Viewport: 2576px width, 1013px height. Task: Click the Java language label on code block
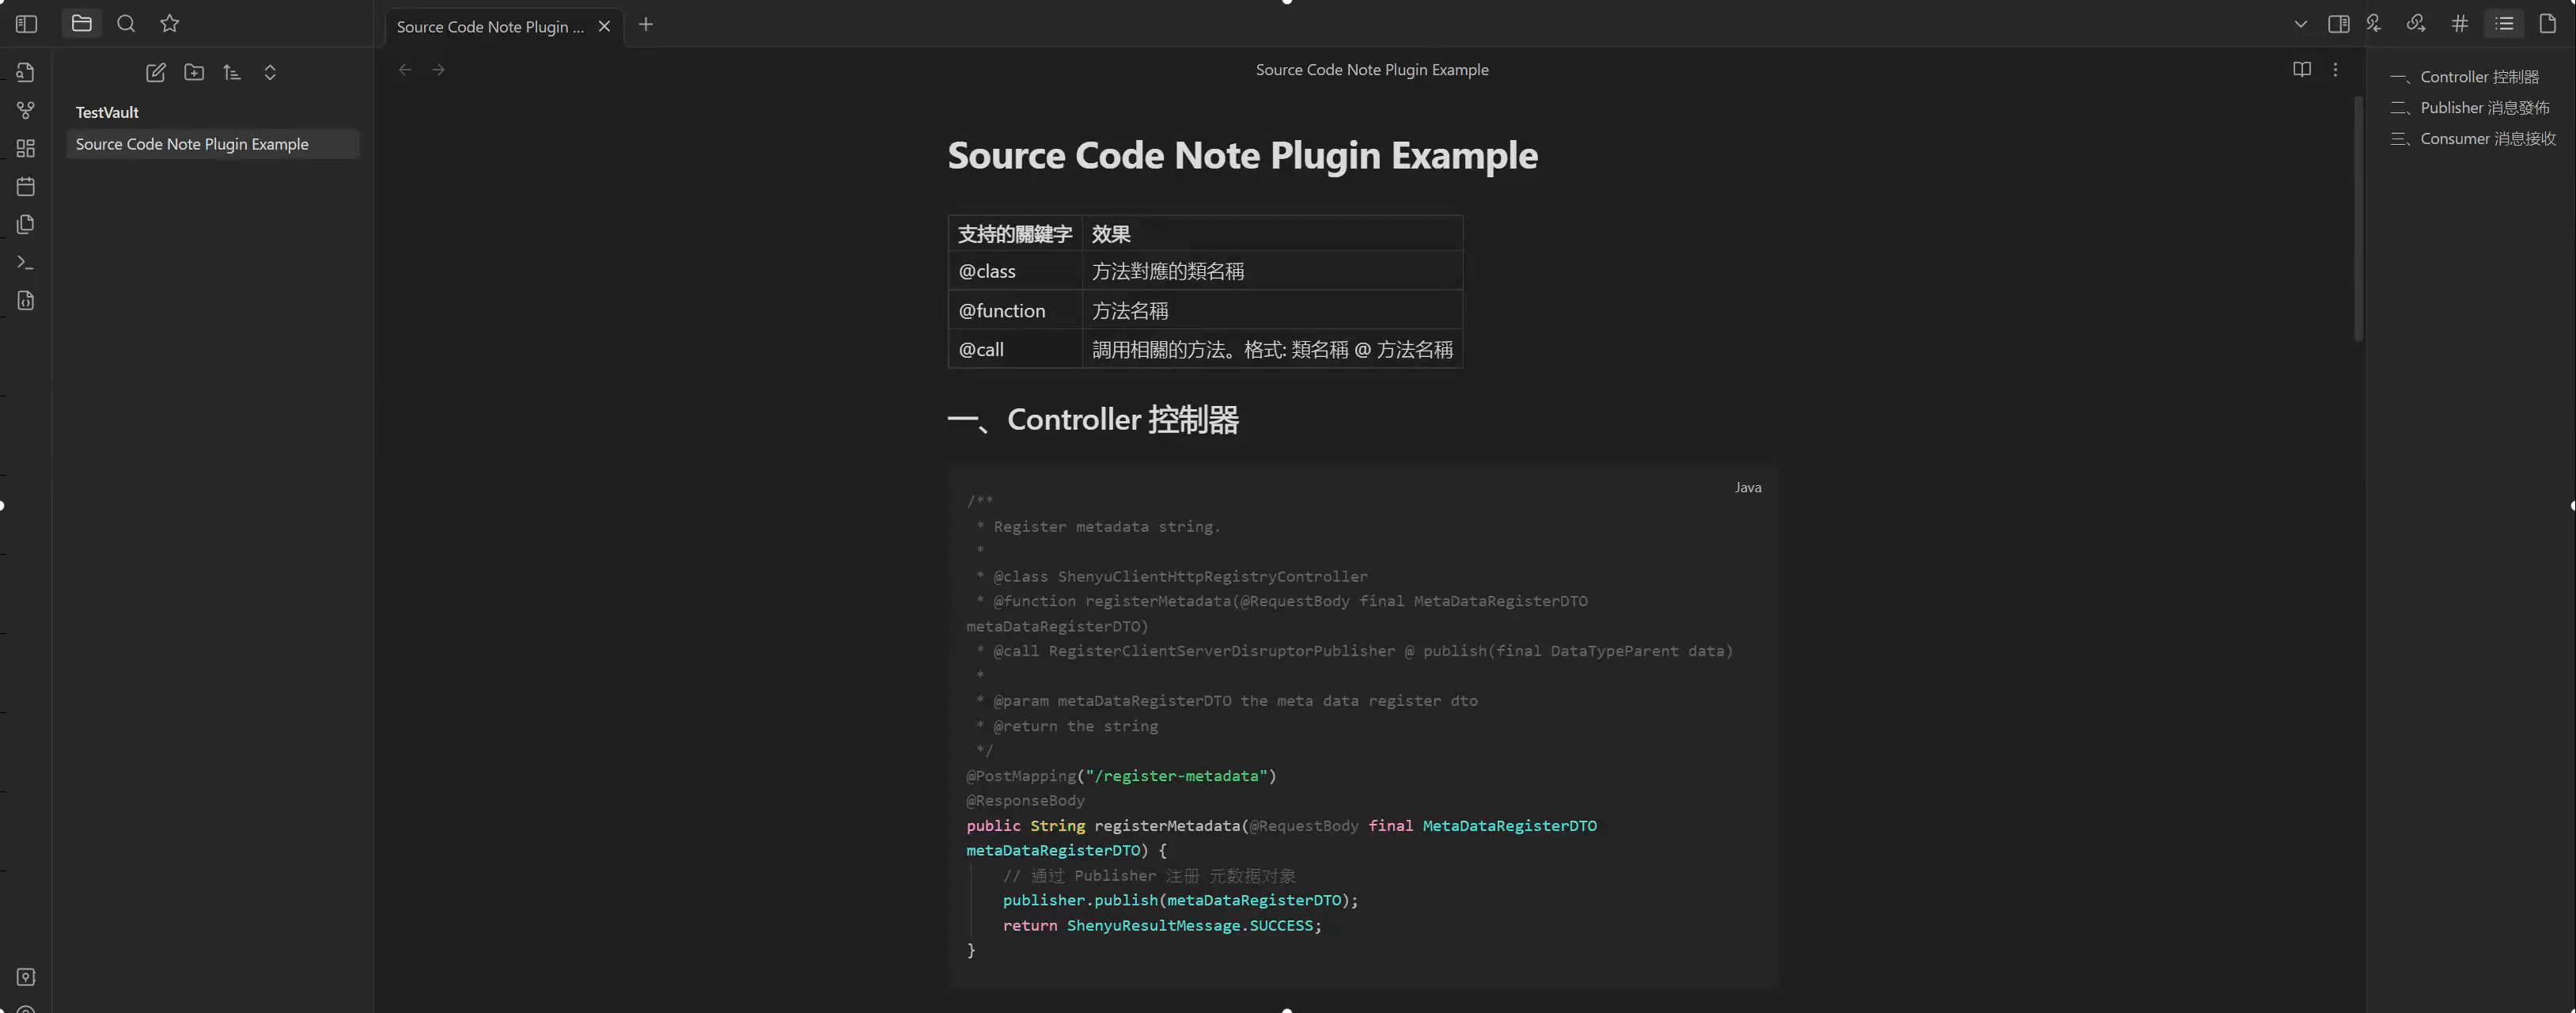coord(1748,488)
